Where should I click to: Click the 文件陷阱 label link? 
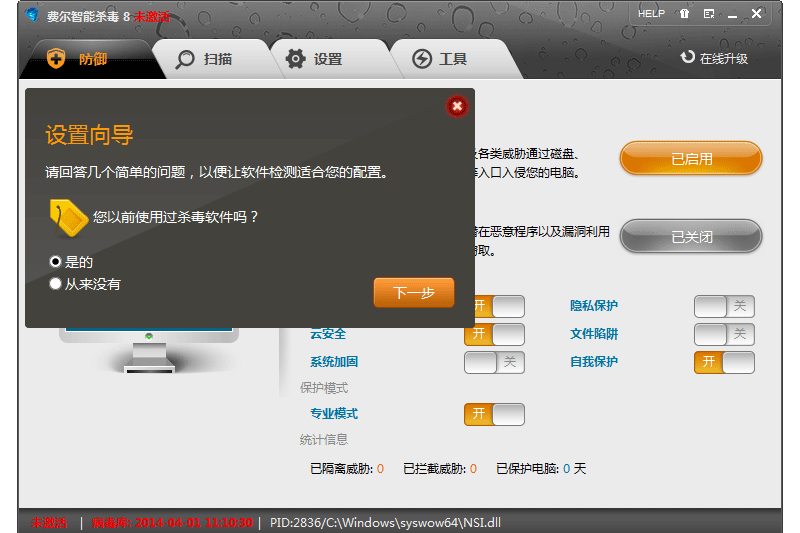click(594, 334)
